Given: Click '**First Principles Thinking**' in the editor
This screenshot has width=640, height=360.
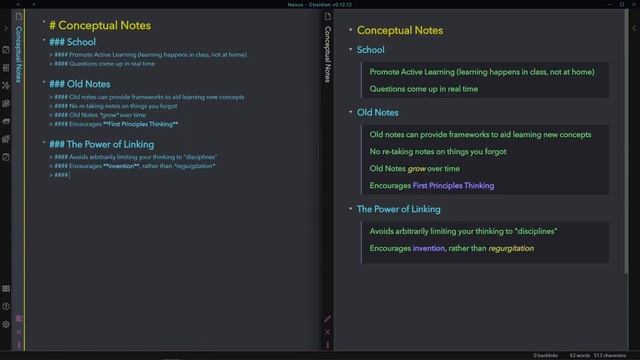Looking at the screenshot, I should click(141, 124).
